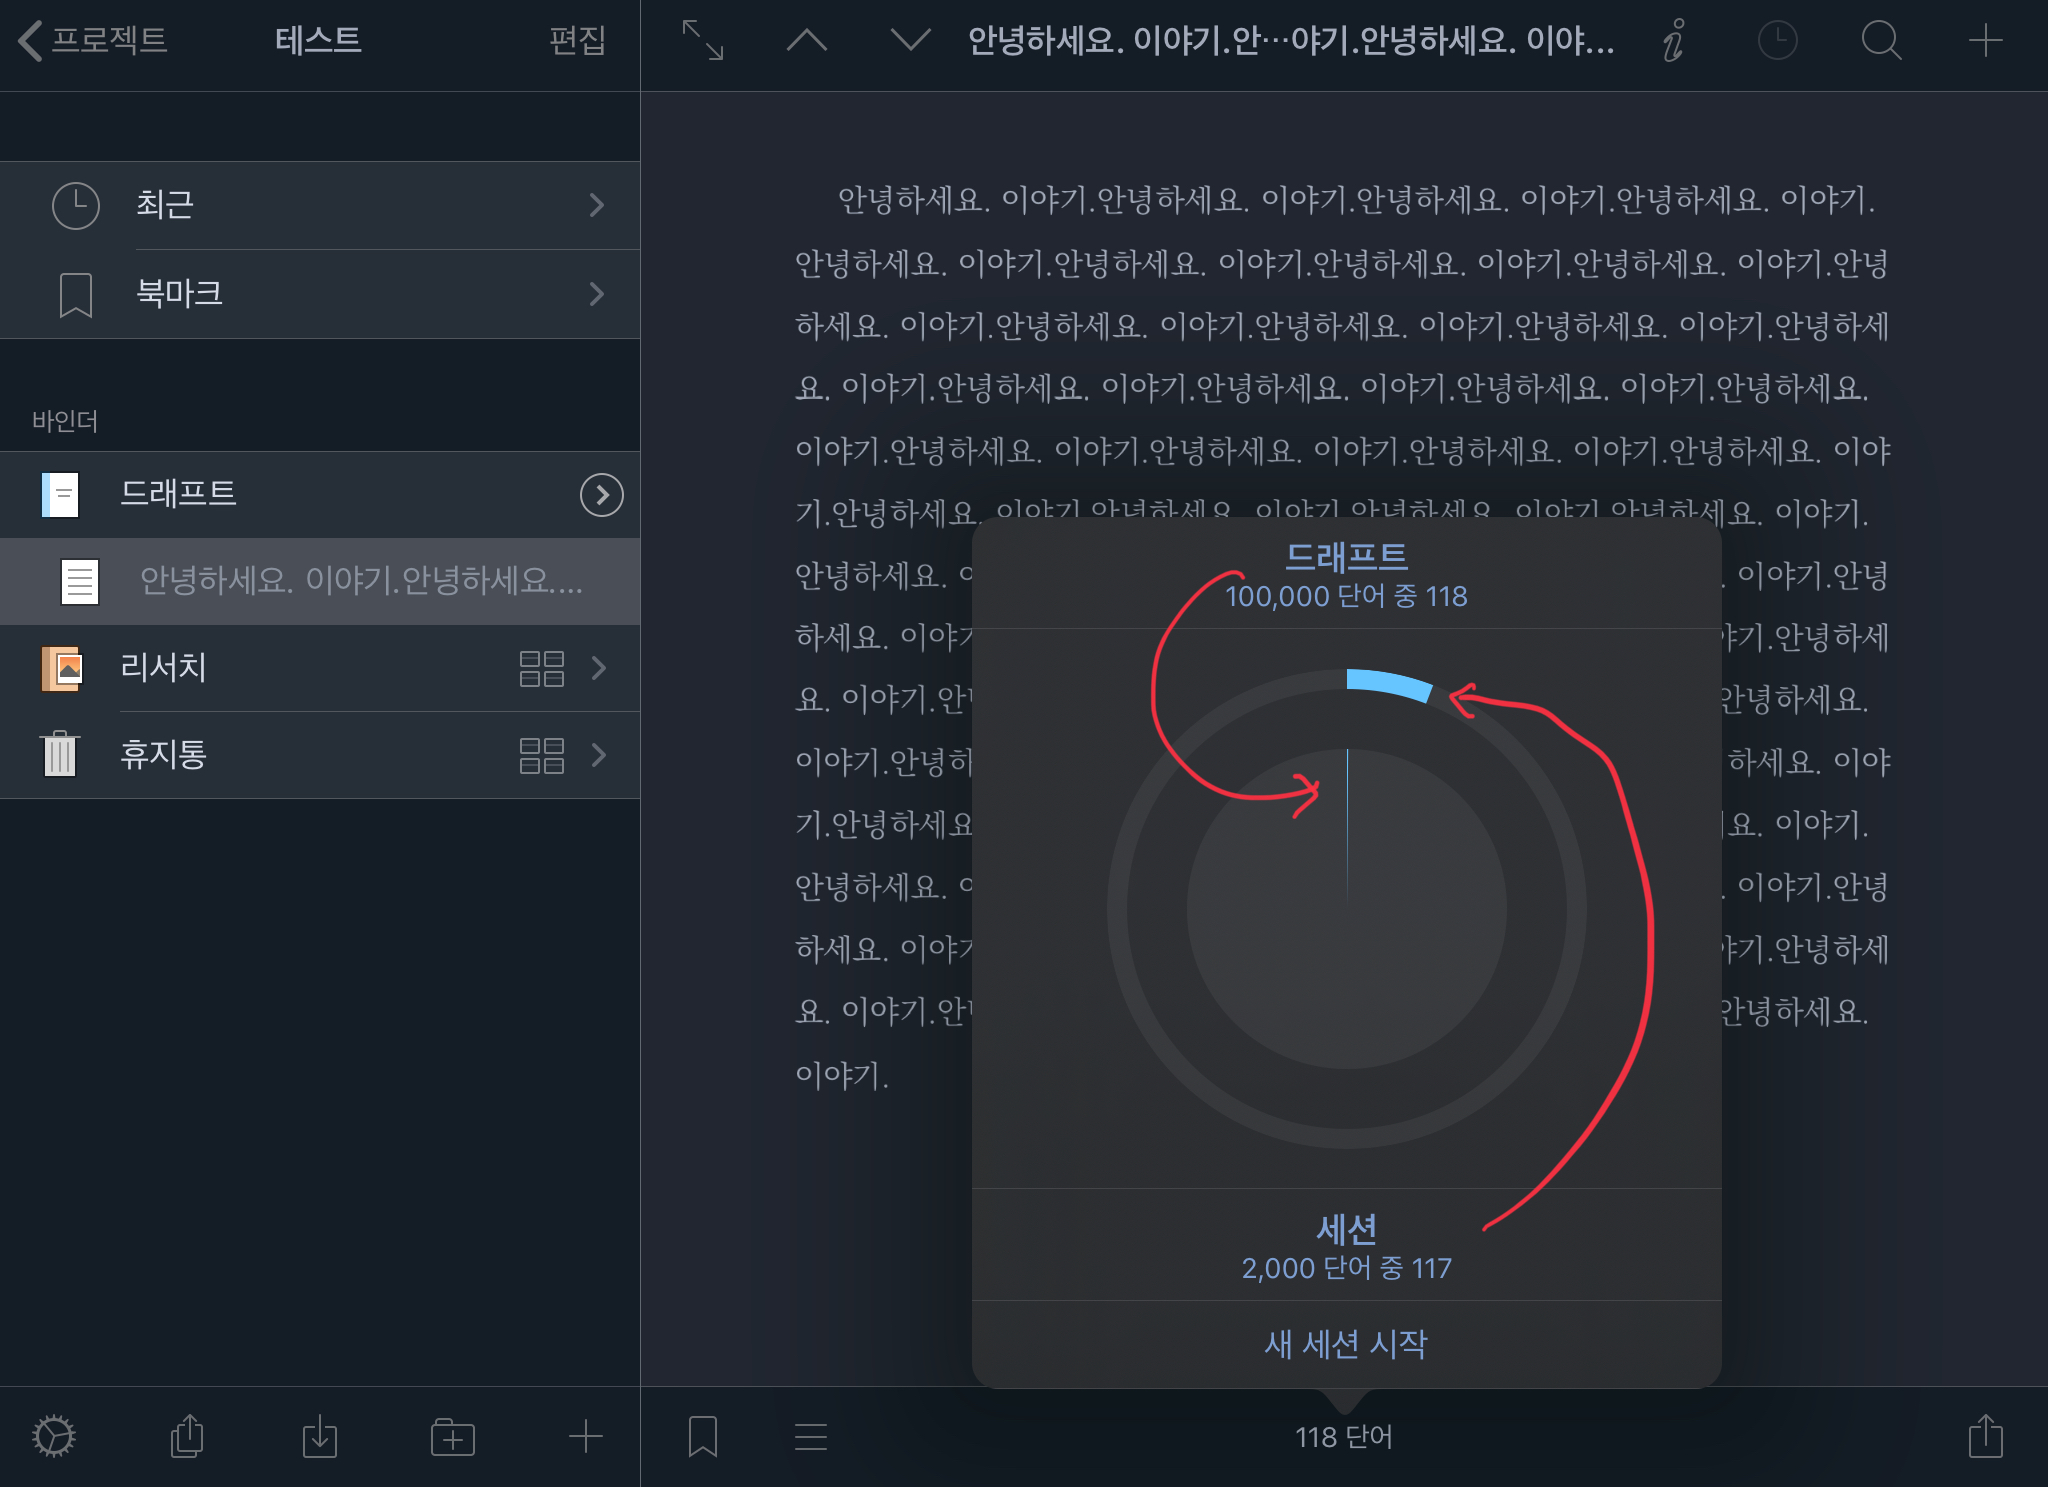
Task: Open 리서치 folder in binder
Action: (164, 668)
